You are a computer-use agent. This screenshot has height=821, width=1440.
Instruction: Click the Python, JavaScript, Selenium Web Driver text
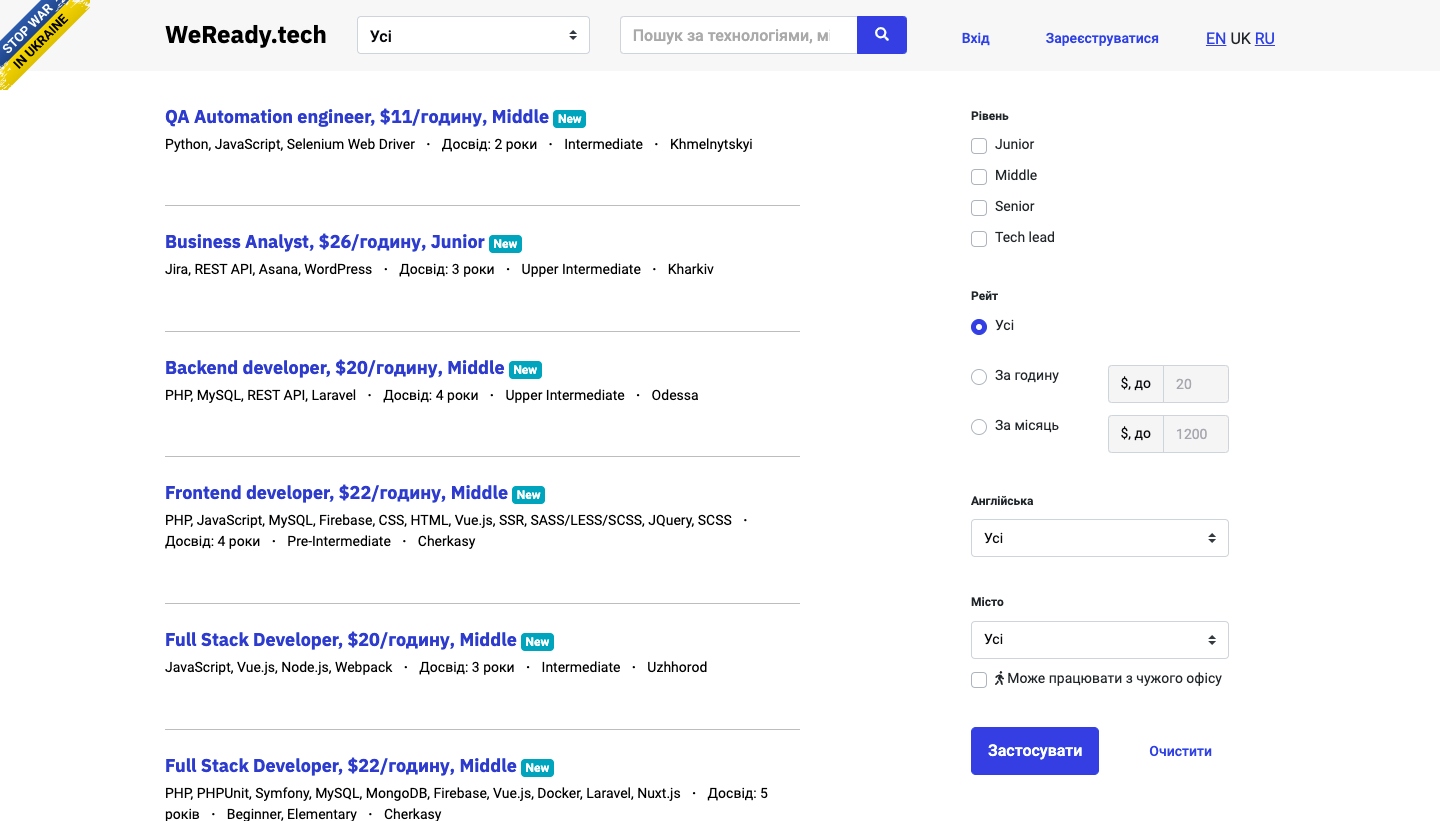(290, 144)
